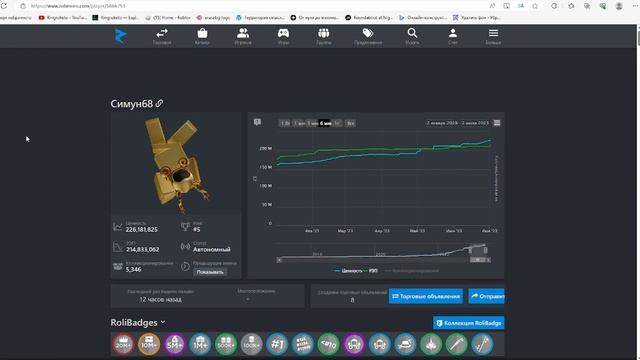
Task: Click the blue Rolimons logo
Action: [120, 36]
